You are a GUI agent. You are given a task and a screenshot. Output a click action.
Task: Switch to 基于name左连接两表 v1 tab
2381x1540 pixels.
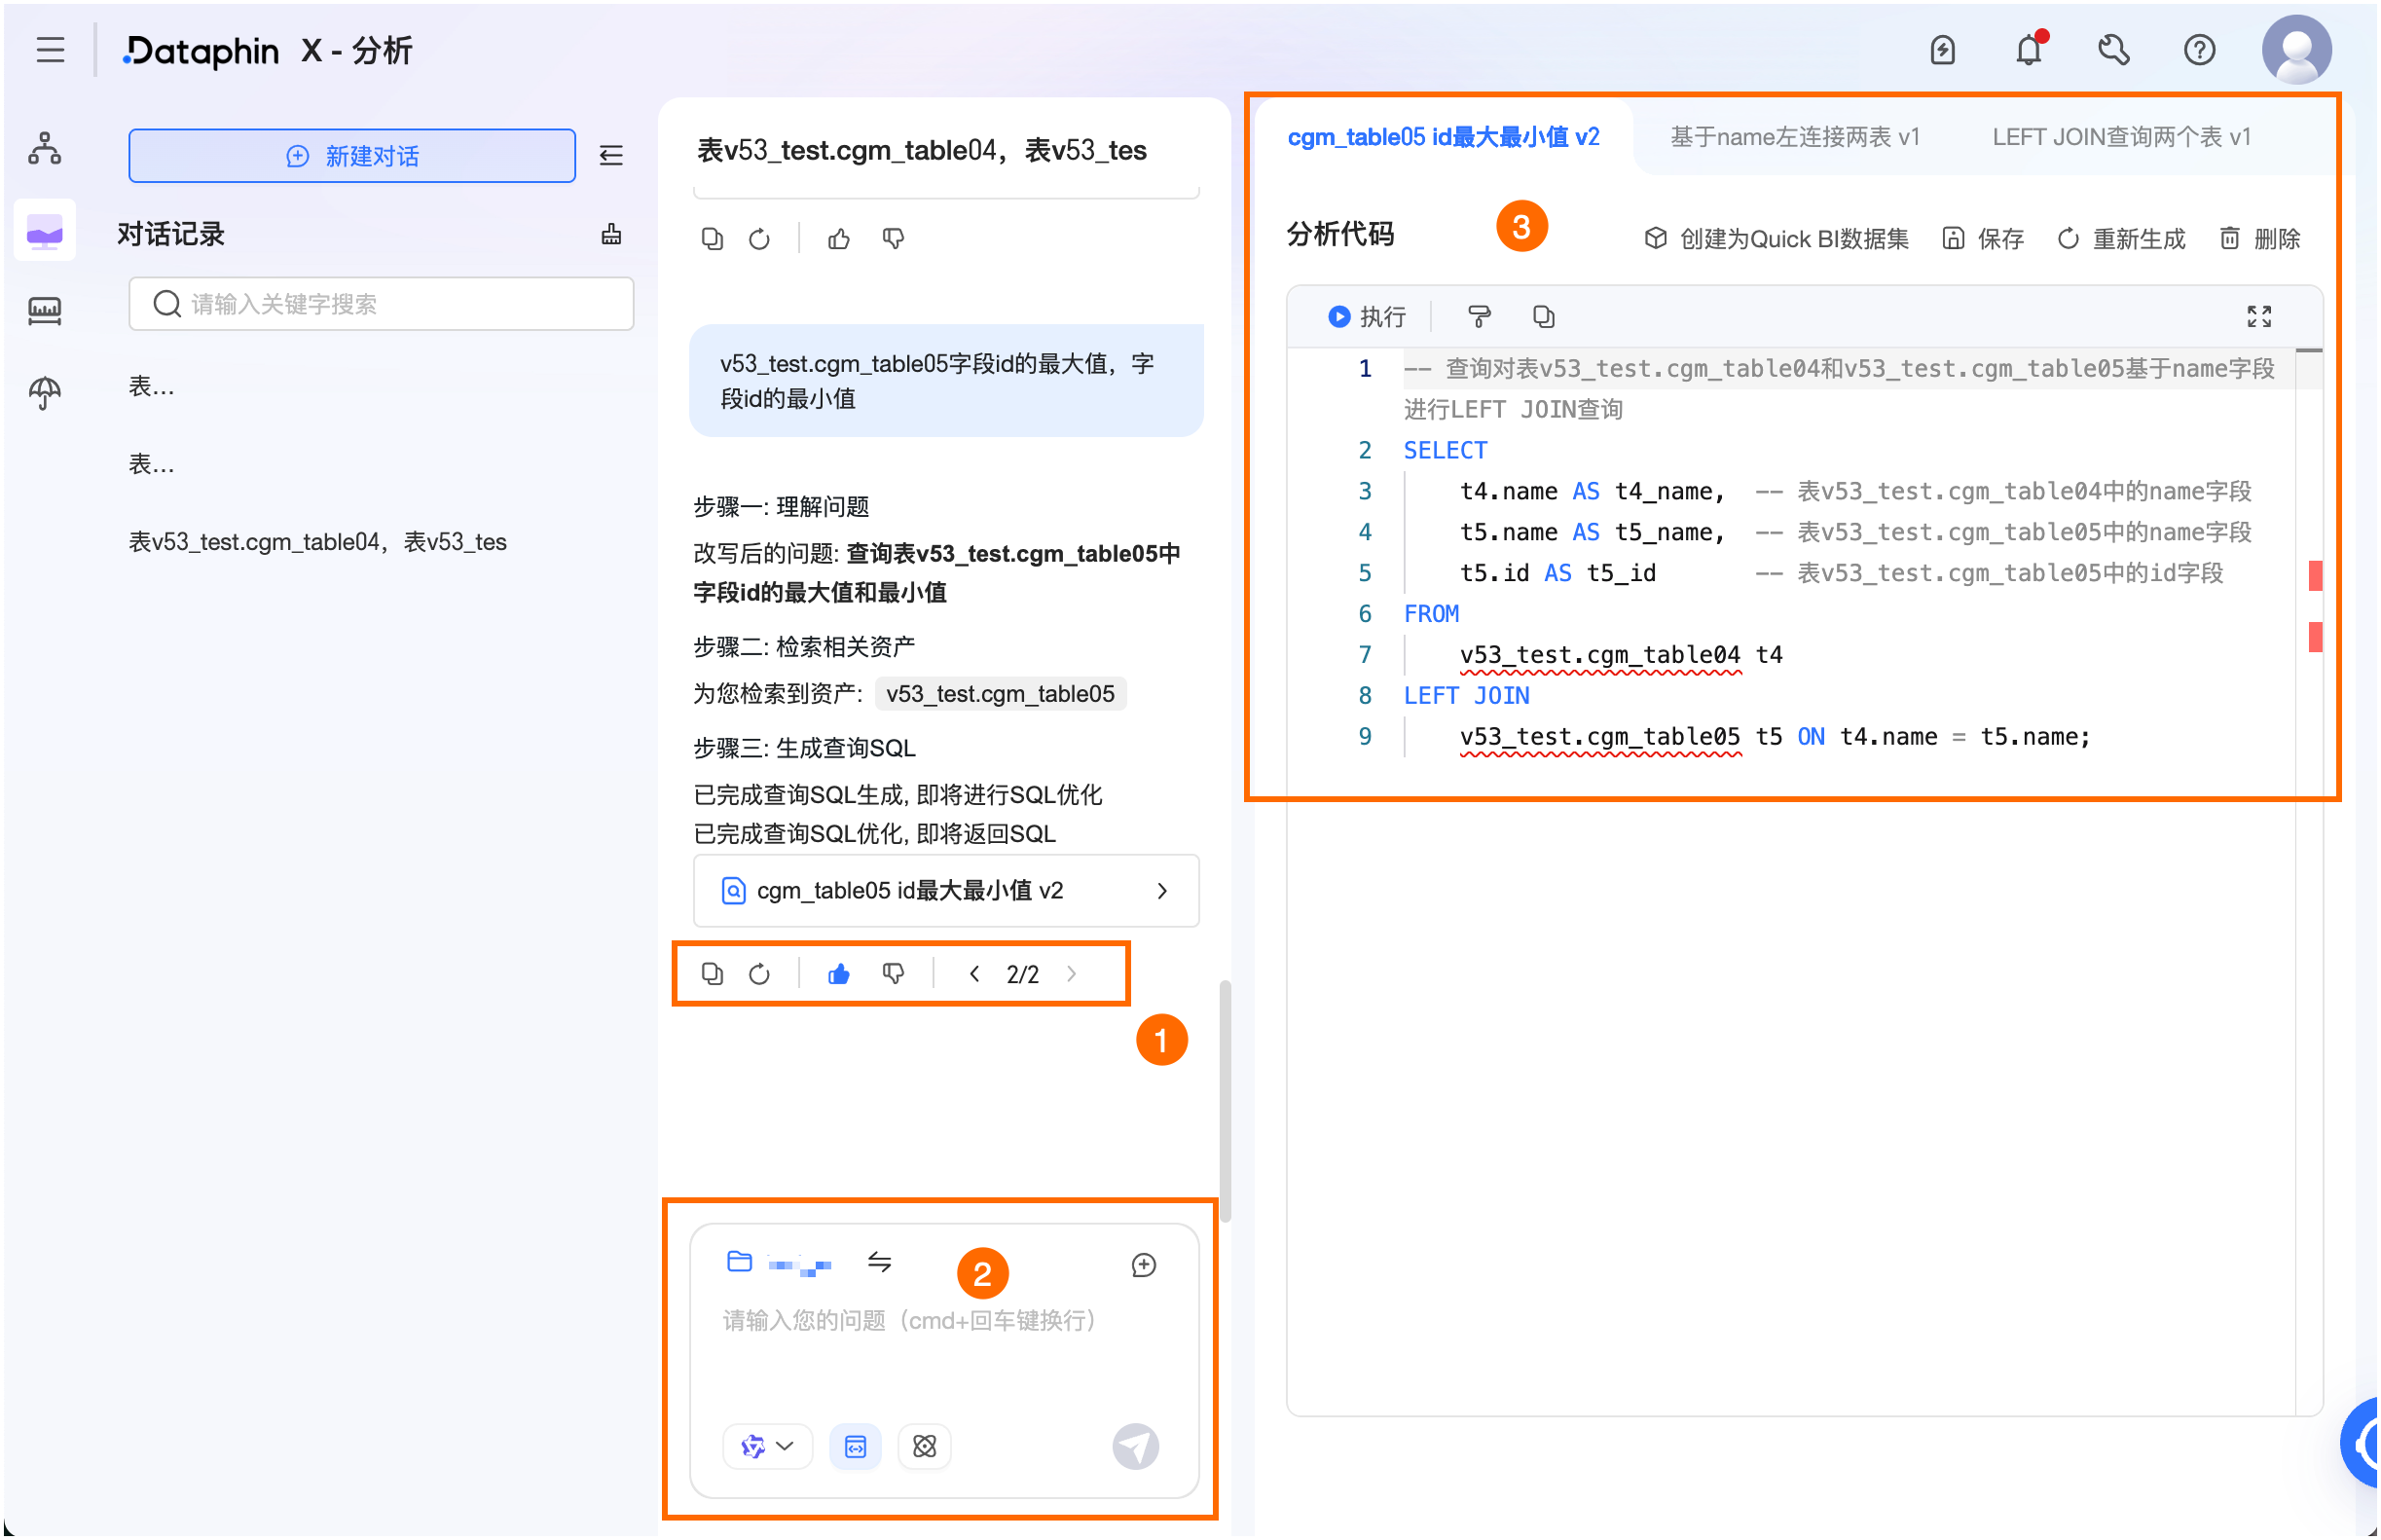click(1794, 137)
